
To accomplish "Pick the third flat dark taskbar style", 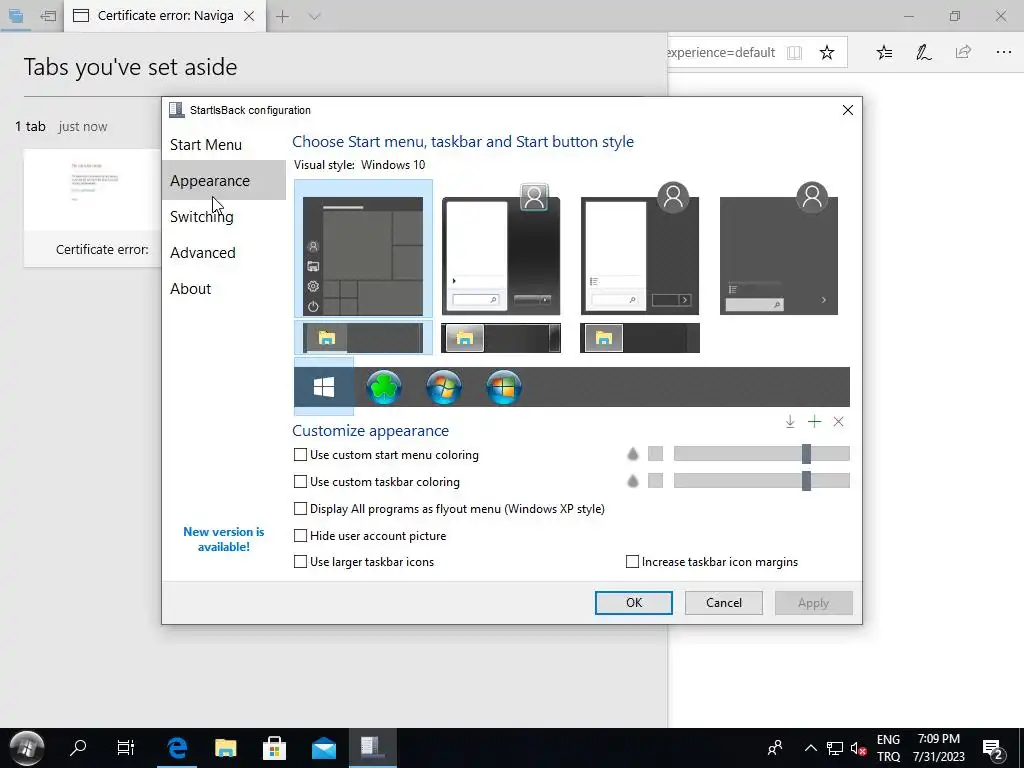I will (x=640, y=338).
